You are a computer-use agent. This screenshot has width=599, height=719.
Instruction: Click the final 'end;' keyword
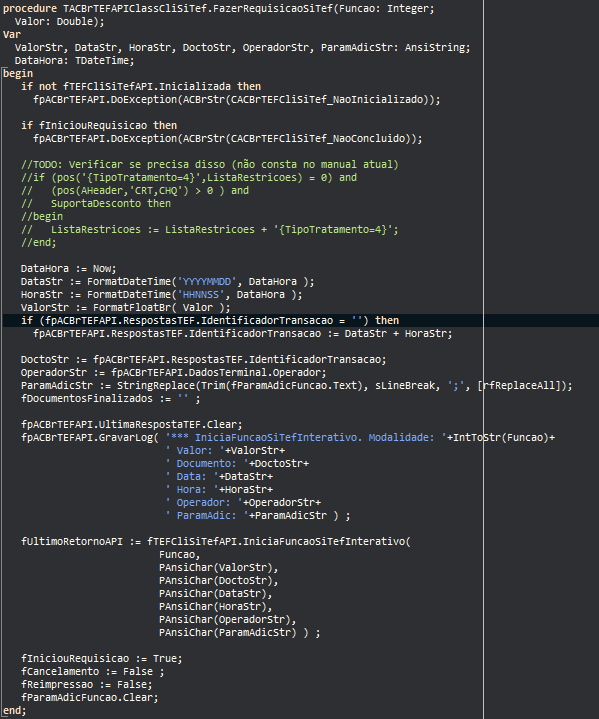pyautogui.click(x=15, y=710)
